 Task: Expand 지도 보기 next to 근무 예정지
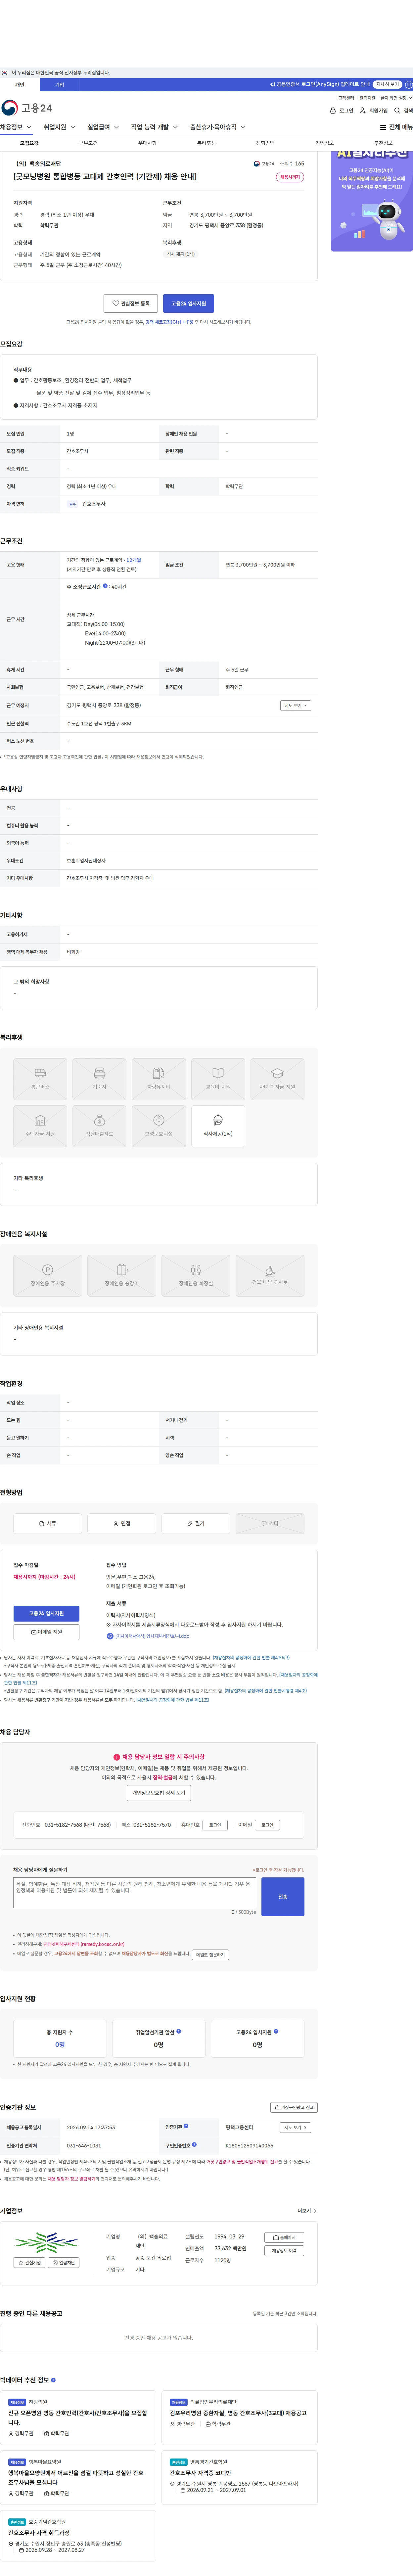tap(295, 706)
